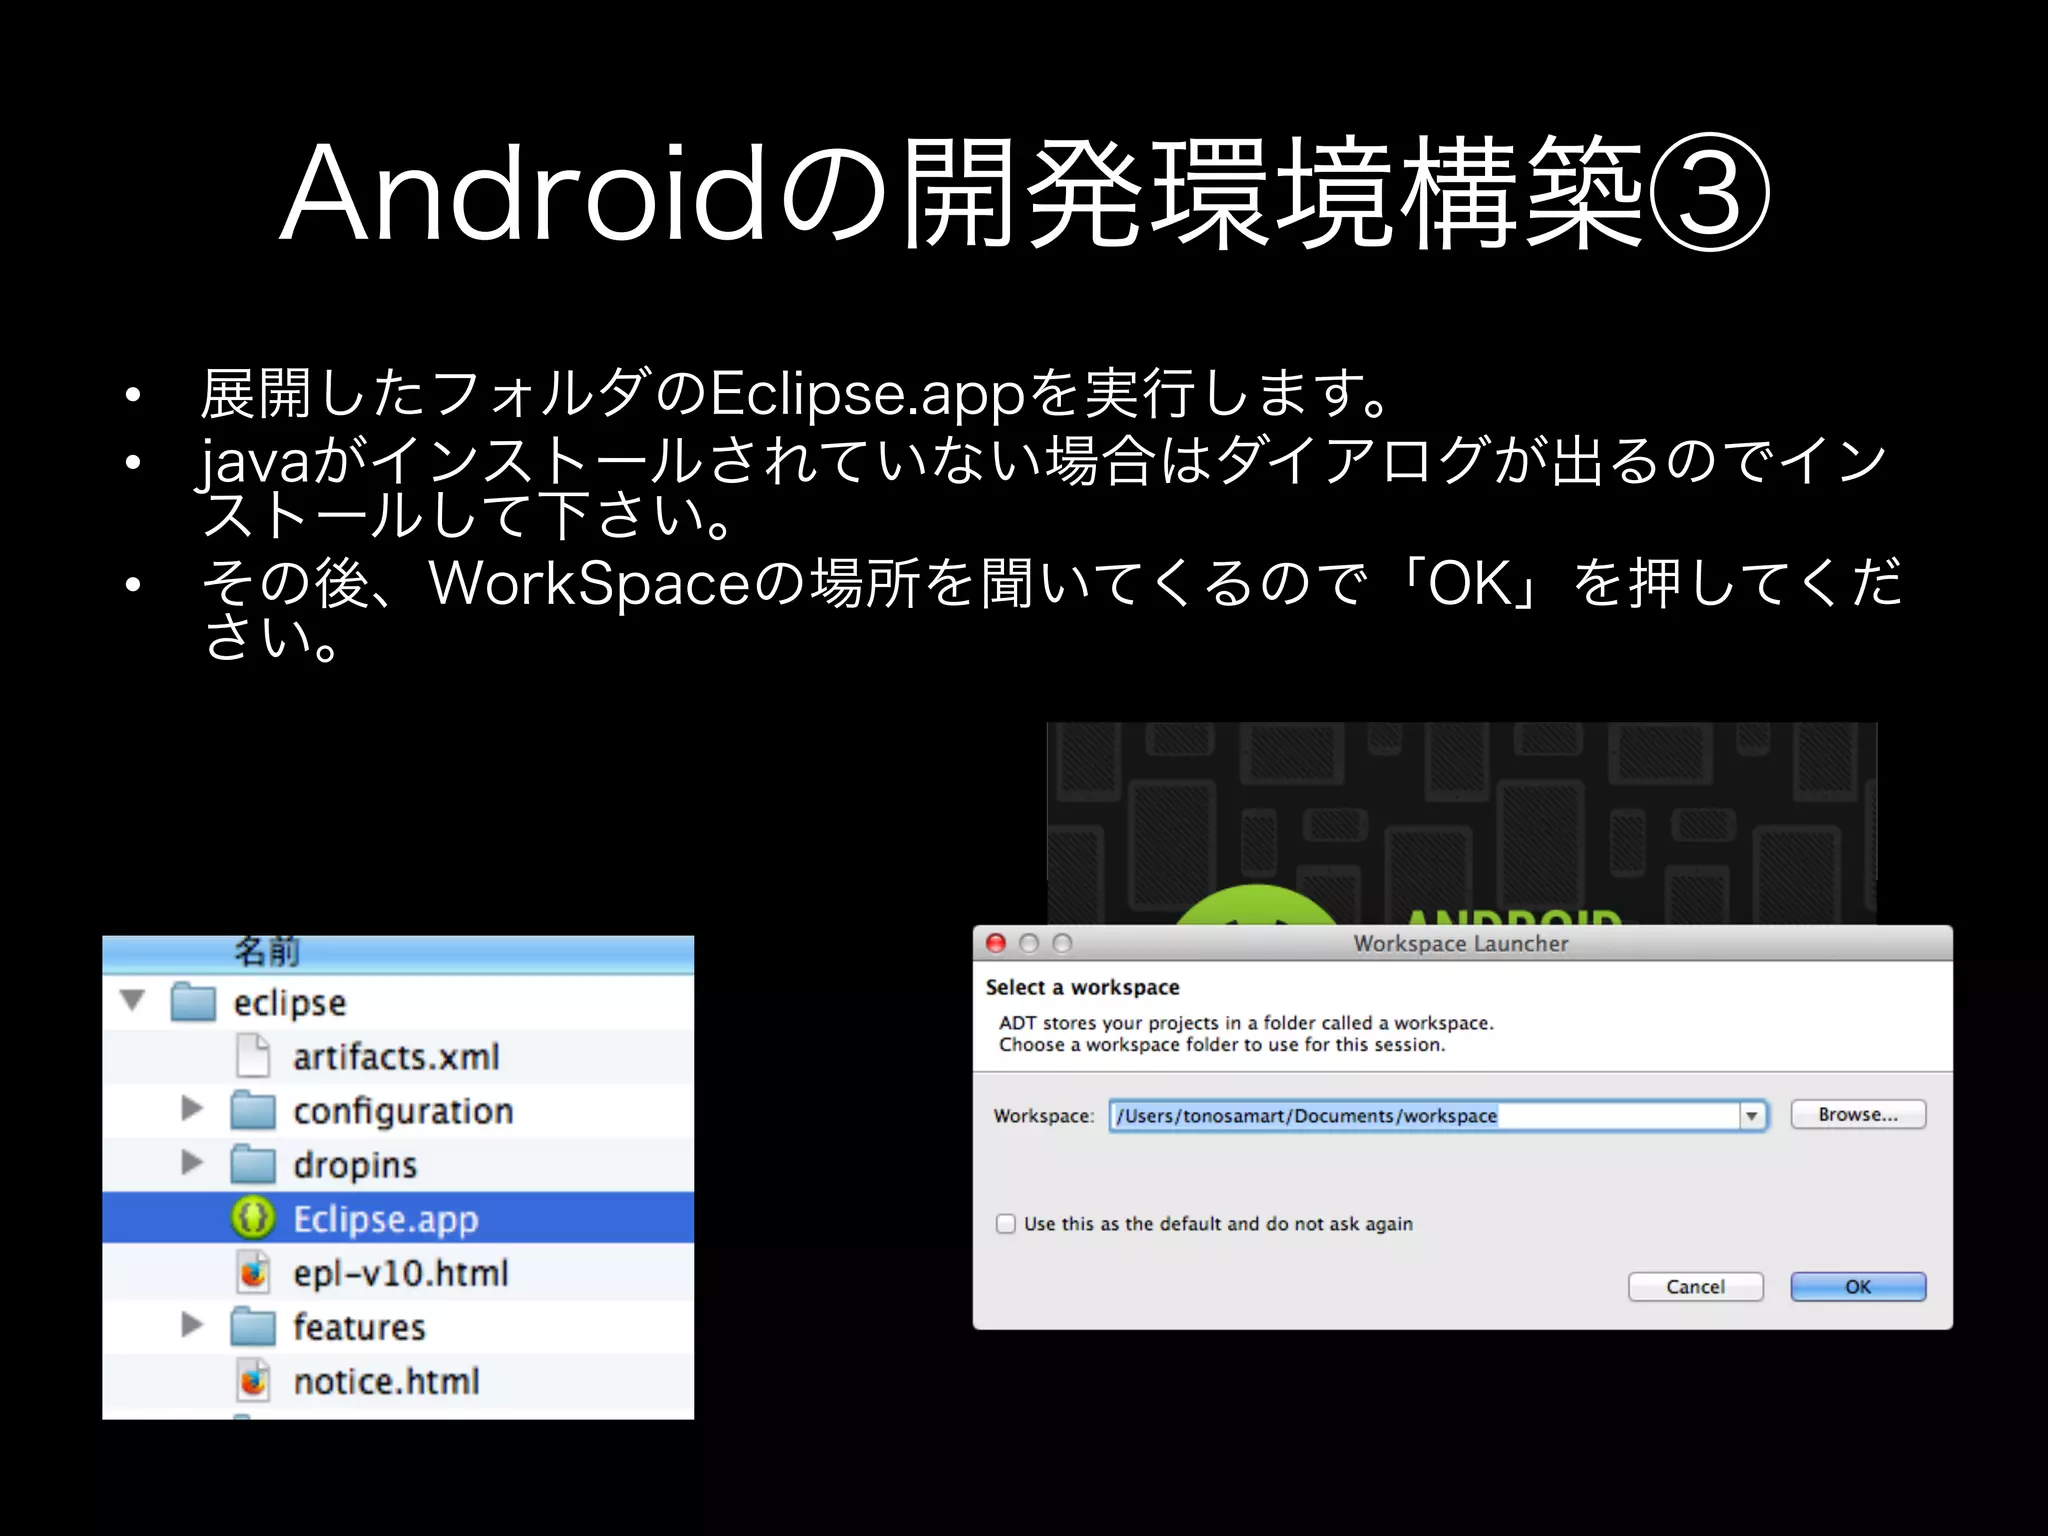This screenshot has height=1536, width=2048.
Task: Select the Eclipse.app file name
Action: (x=386, y=1219)
